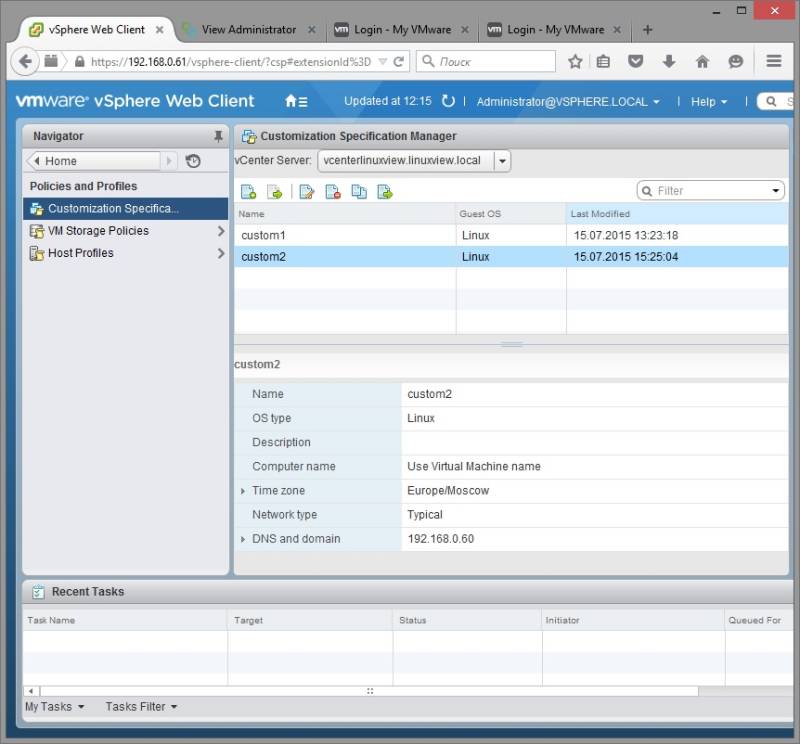Click the Status column header
This screenshot has height=744, width=800.
[467, 621]
